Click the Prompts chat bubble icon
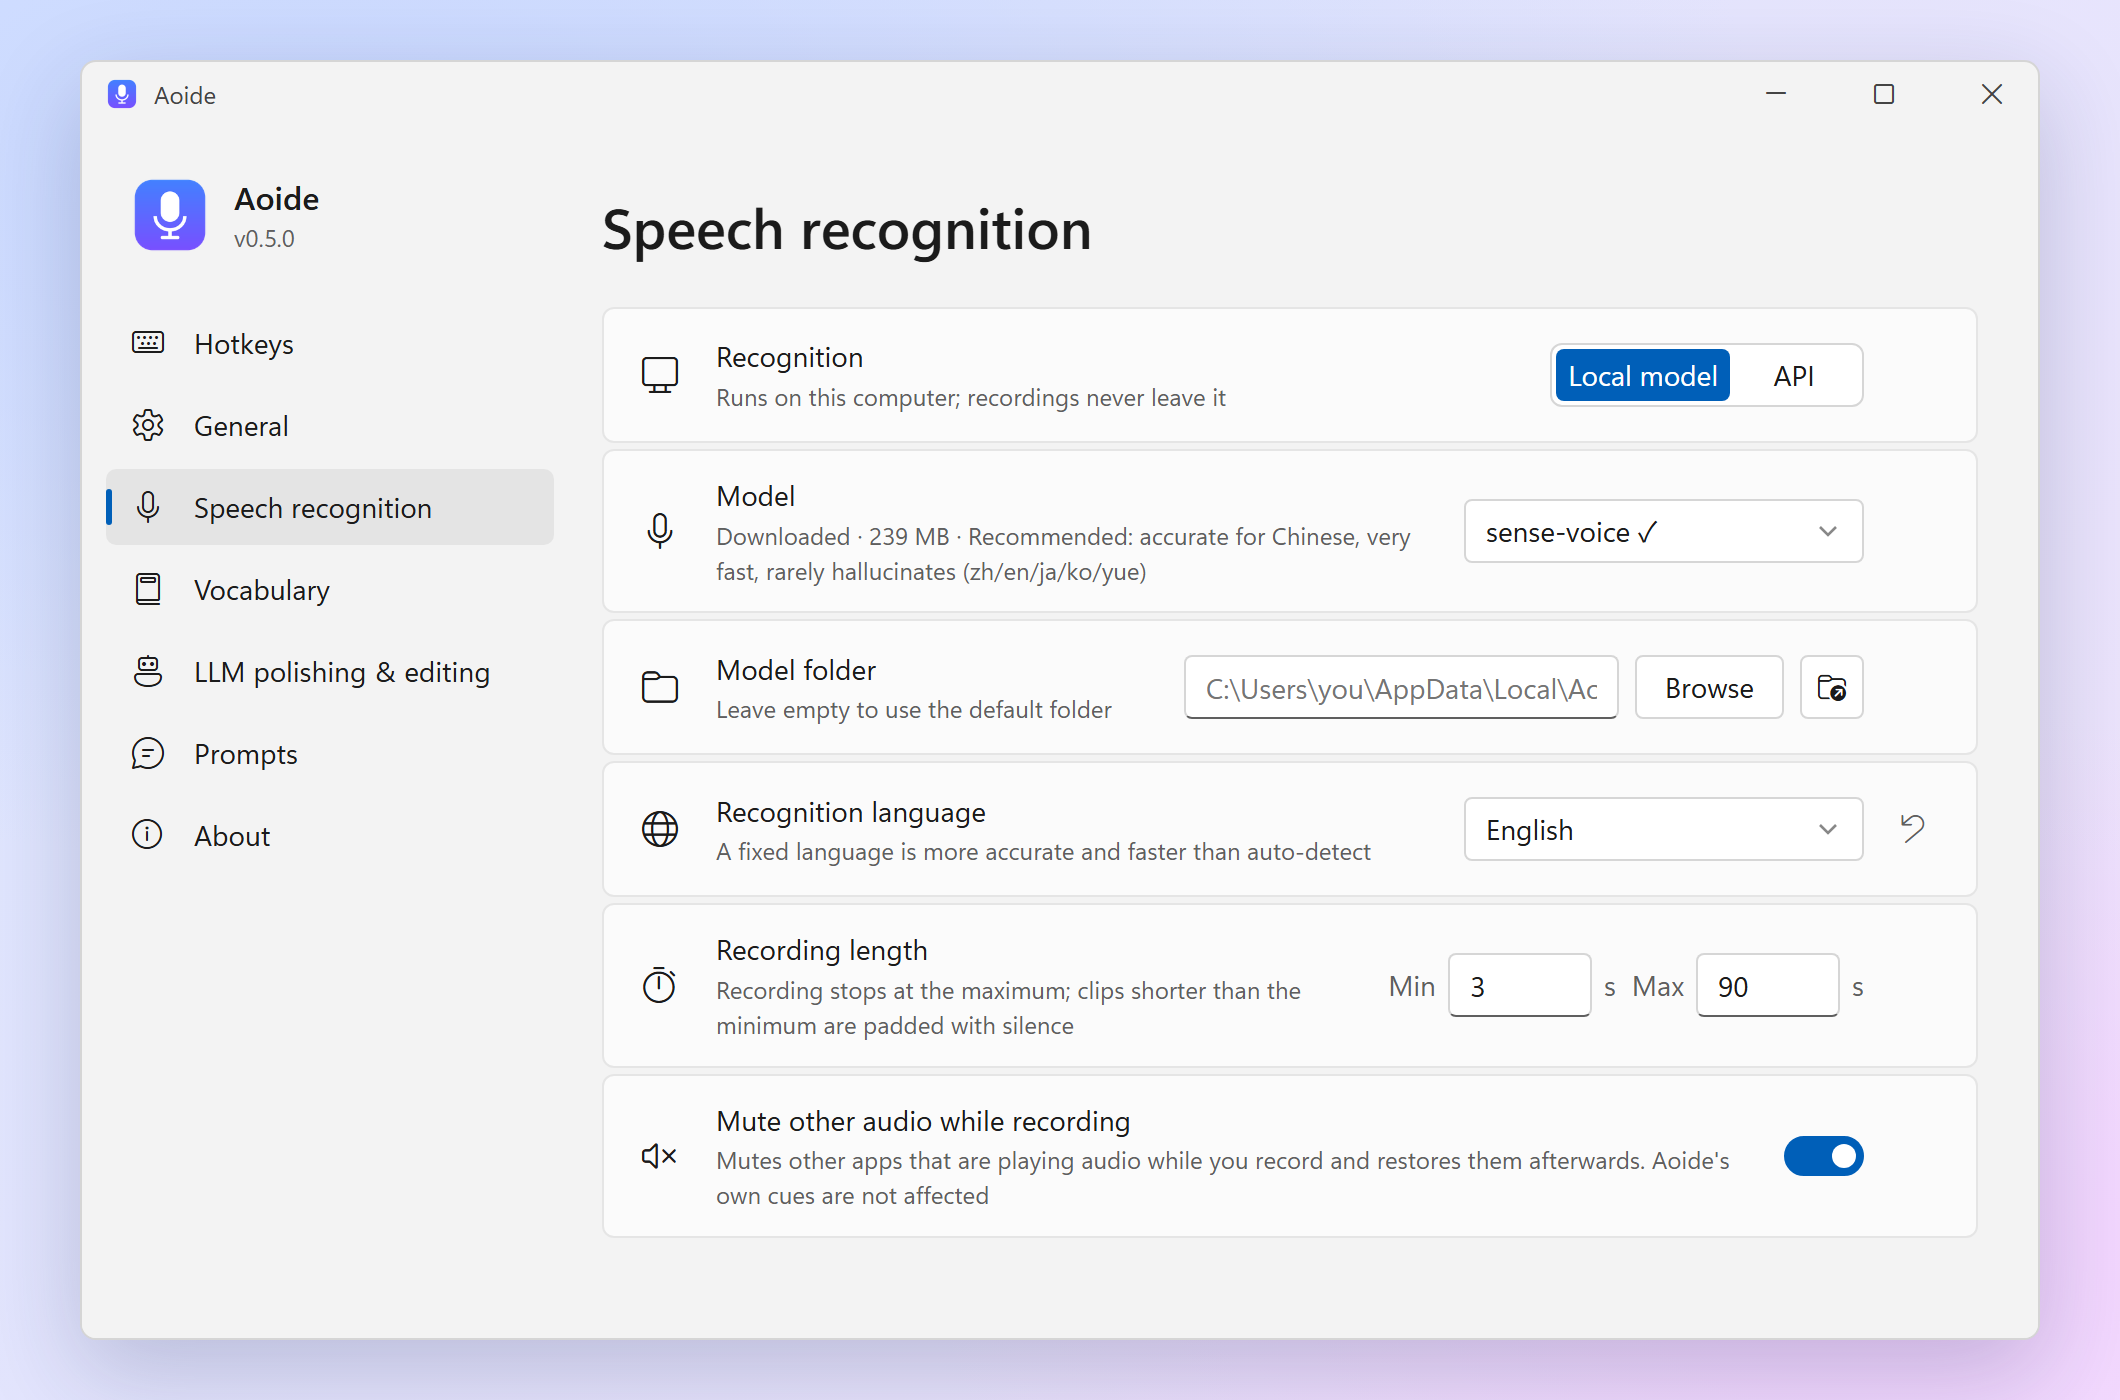 (x=148, y=753)
